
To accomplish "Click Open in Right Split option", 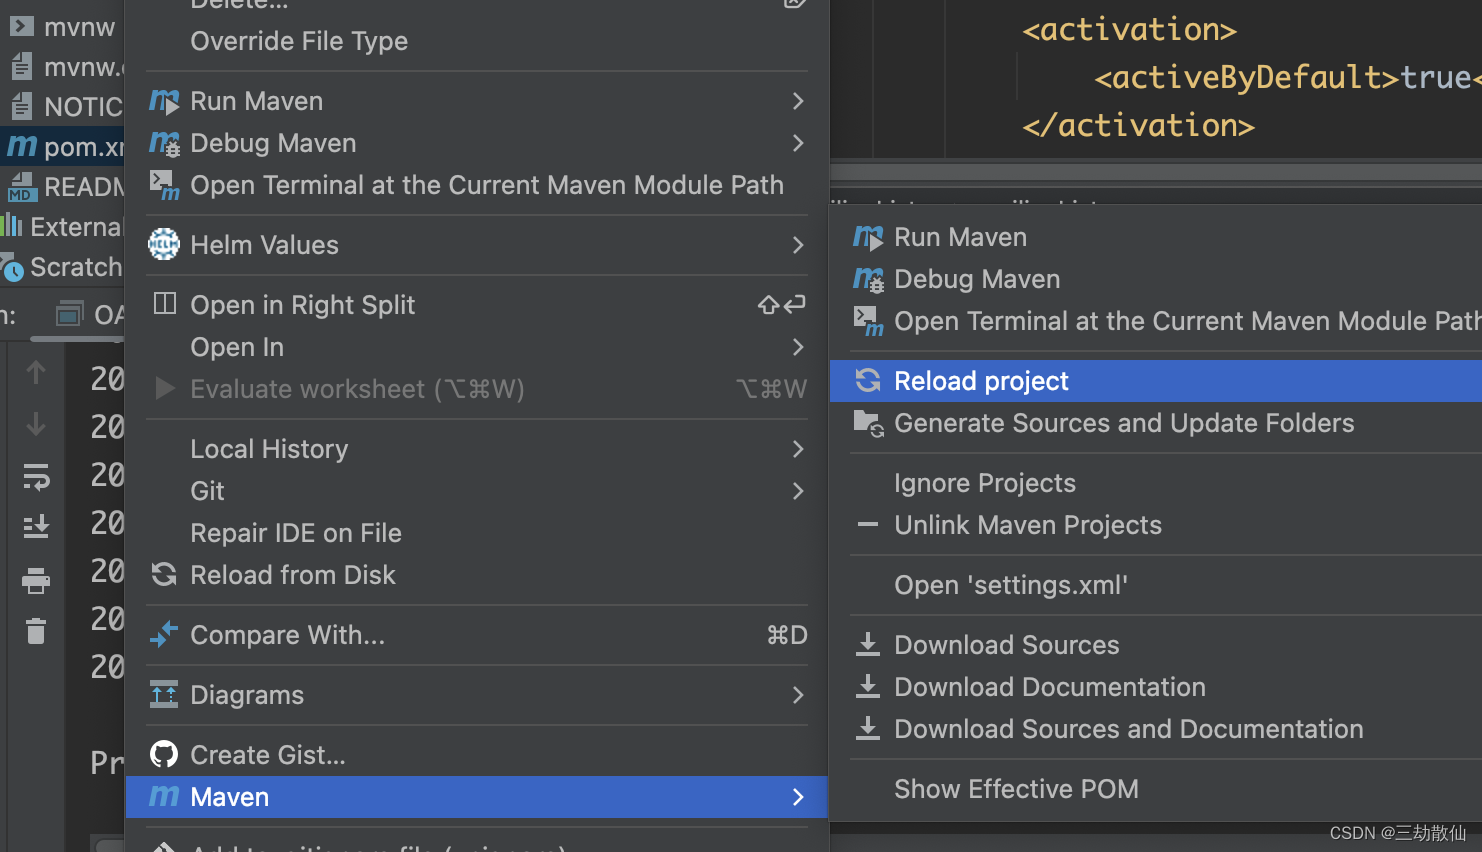I will [x=302, y=305].
